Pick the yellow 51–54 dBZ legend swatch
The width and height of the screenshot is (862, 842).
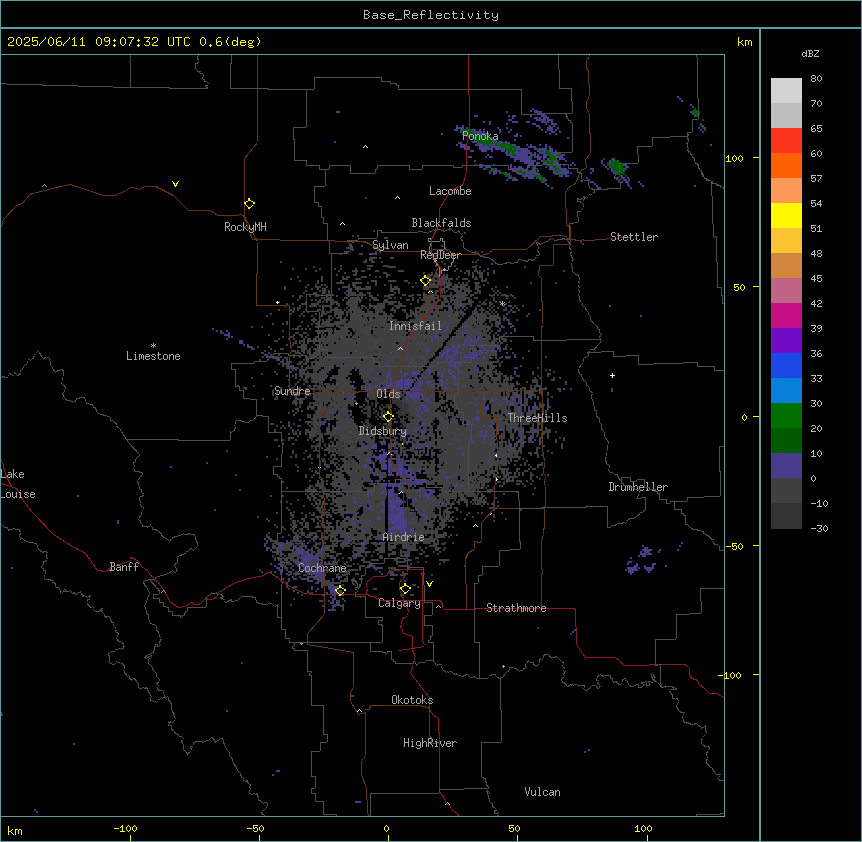click(x=786, y=215)
